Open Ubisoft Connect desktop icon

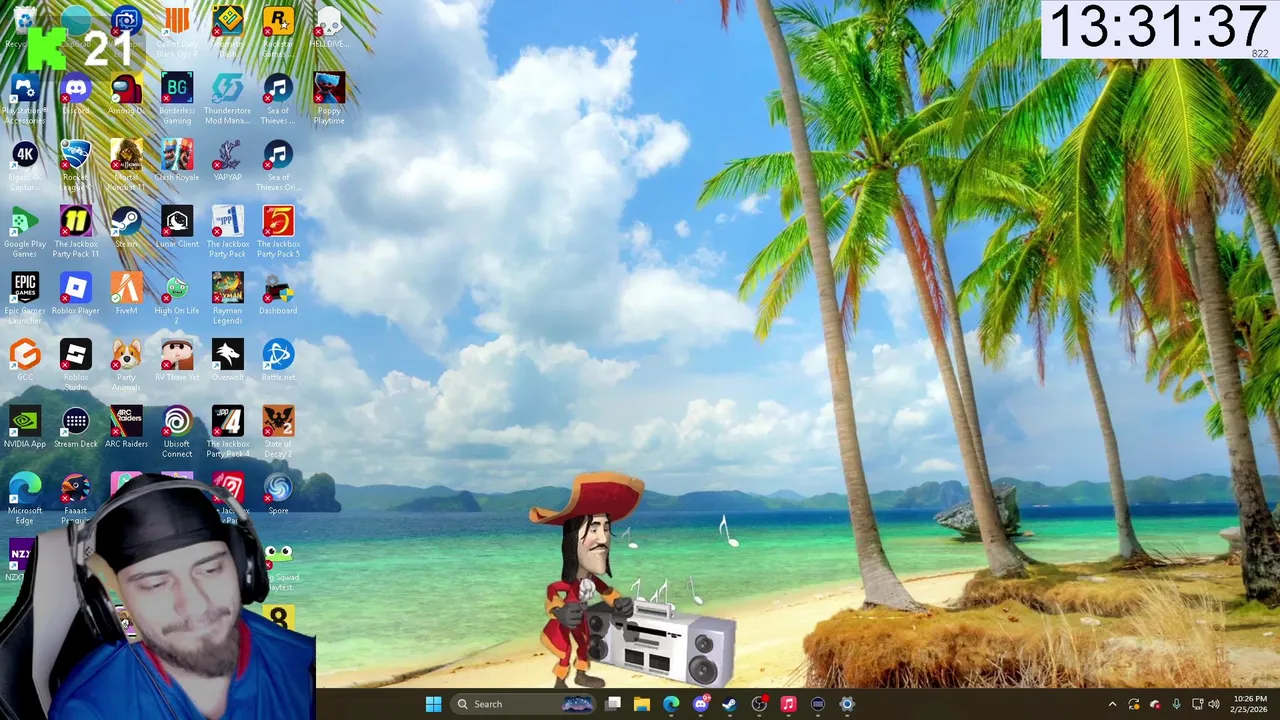[177, 432]
